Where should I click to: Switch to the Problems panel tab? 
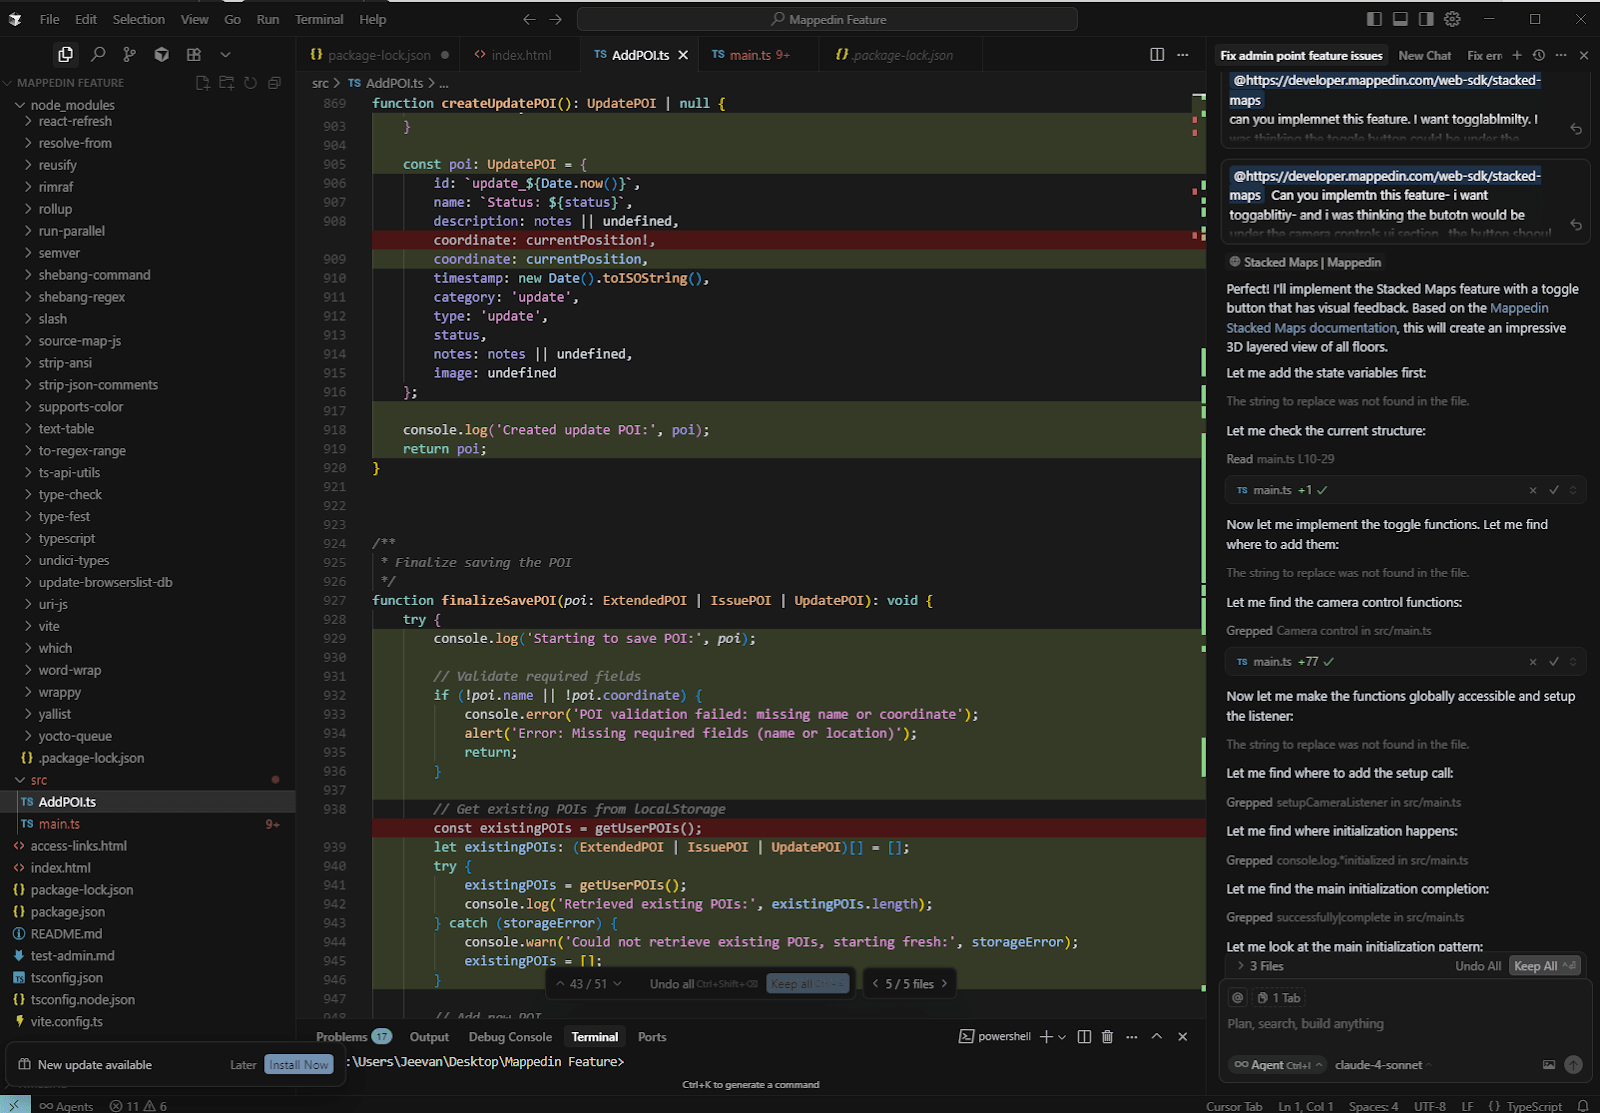point(353,1037)
